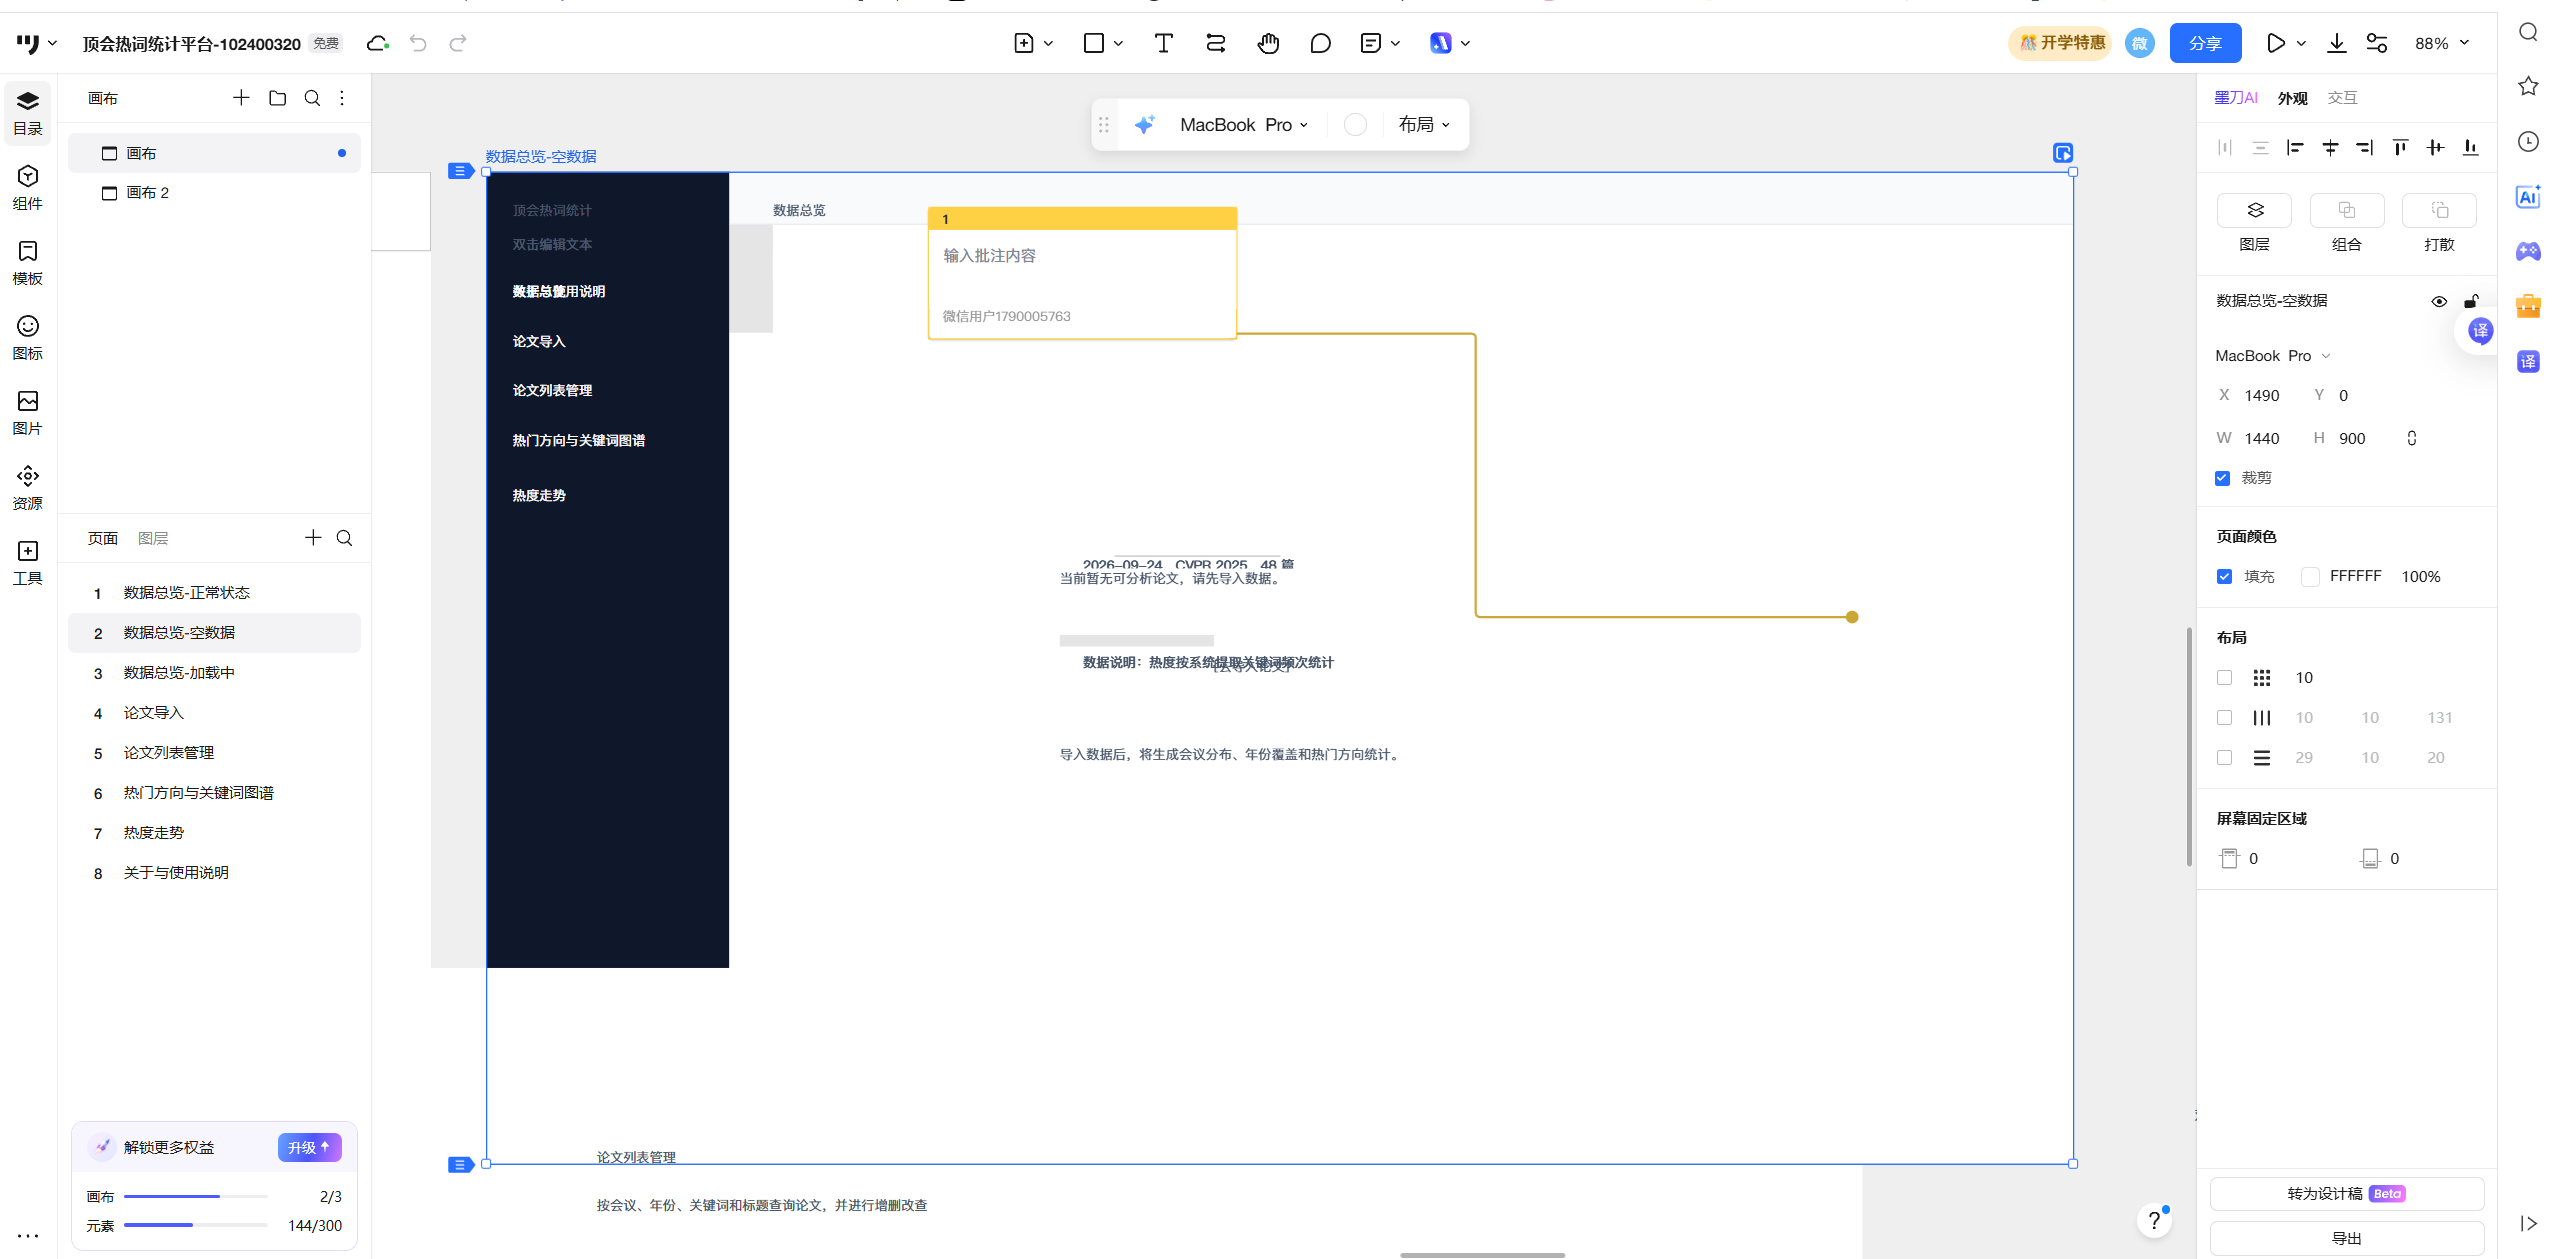Open the 组件 components sidebar panel

pyautogui.click(x=28, y=188)
